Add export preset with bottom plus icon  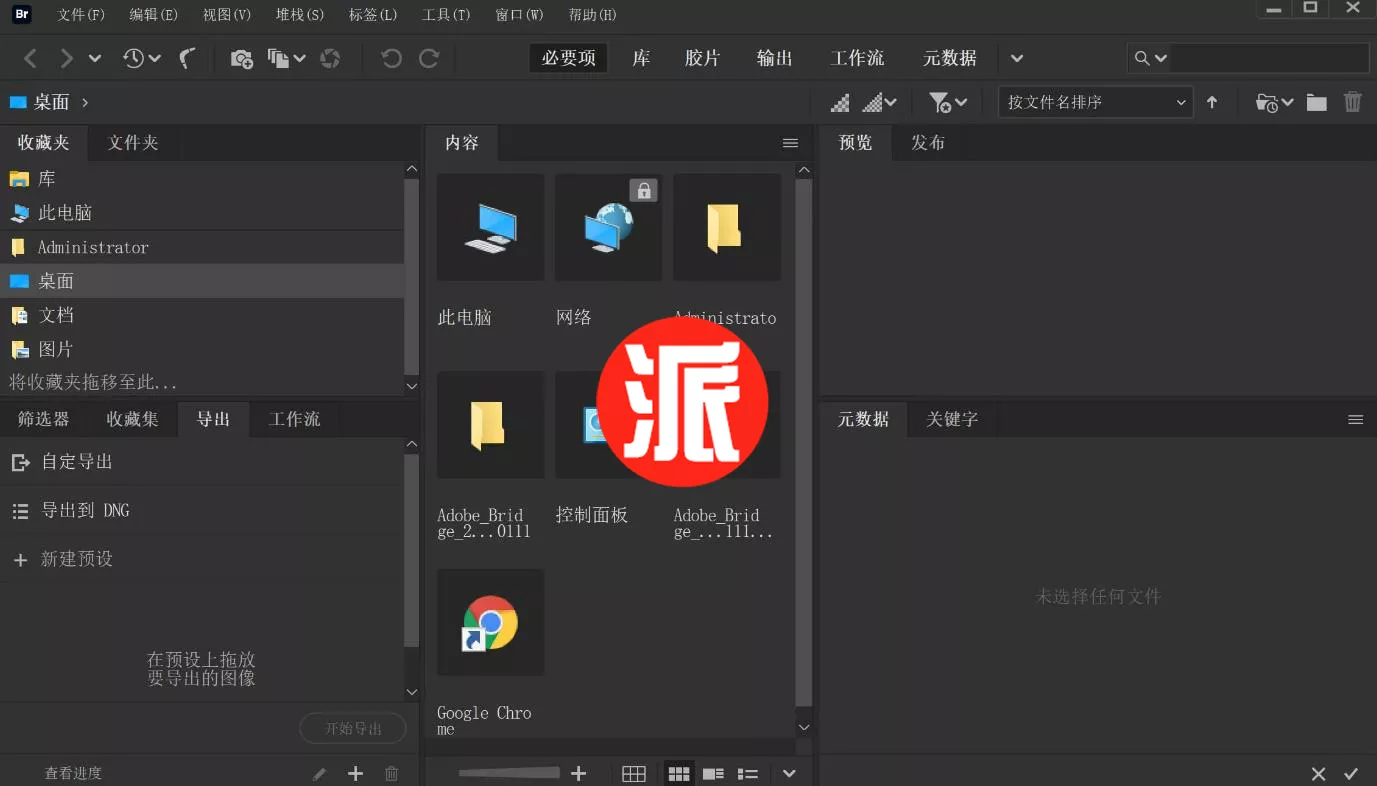click(x=355, y=773)
